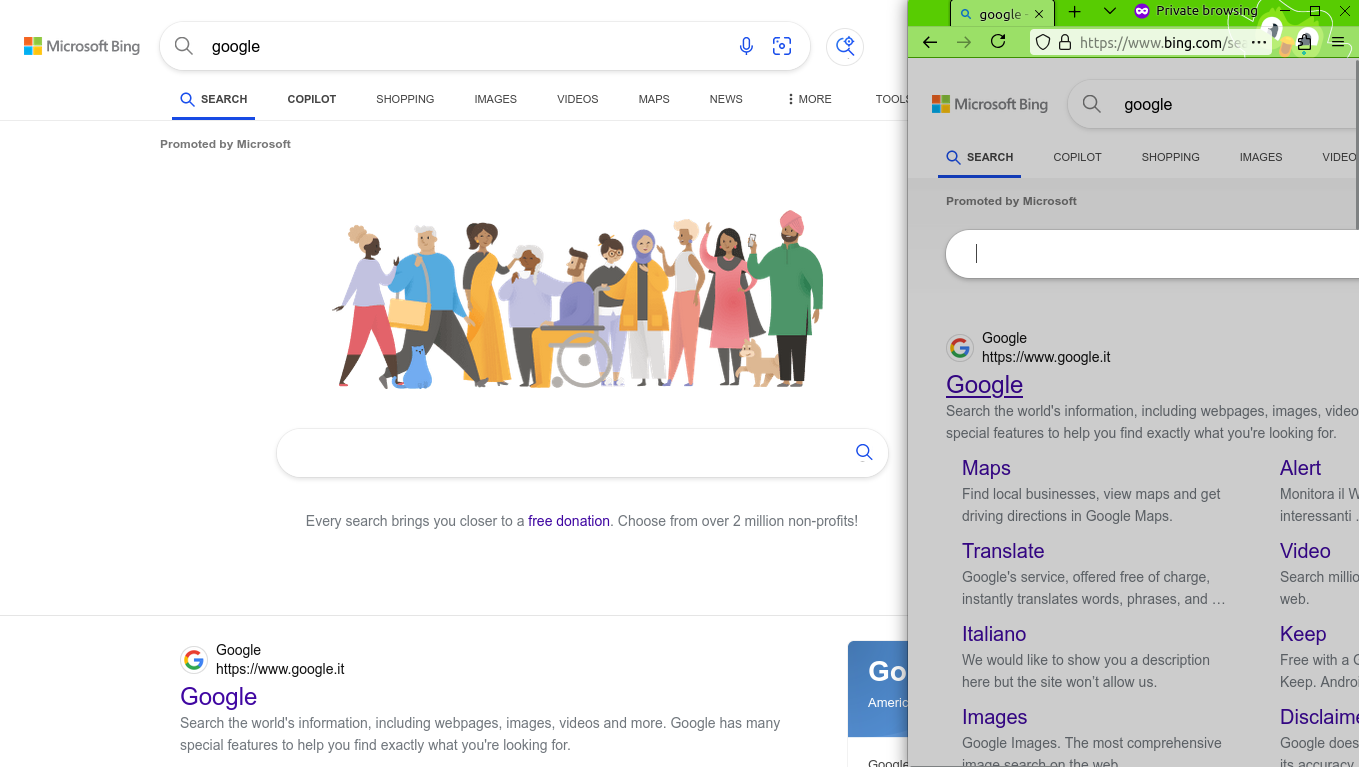Open Copilot search icon right of the search box
This screenshot has width=1359, height=767.
(x=845, y=46)
